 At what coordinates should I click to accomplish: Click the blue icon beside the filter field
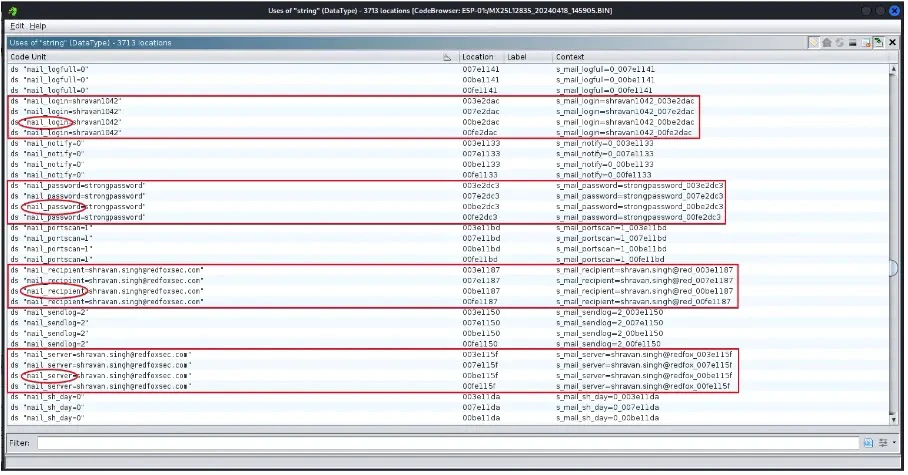(x=868, y=442)
